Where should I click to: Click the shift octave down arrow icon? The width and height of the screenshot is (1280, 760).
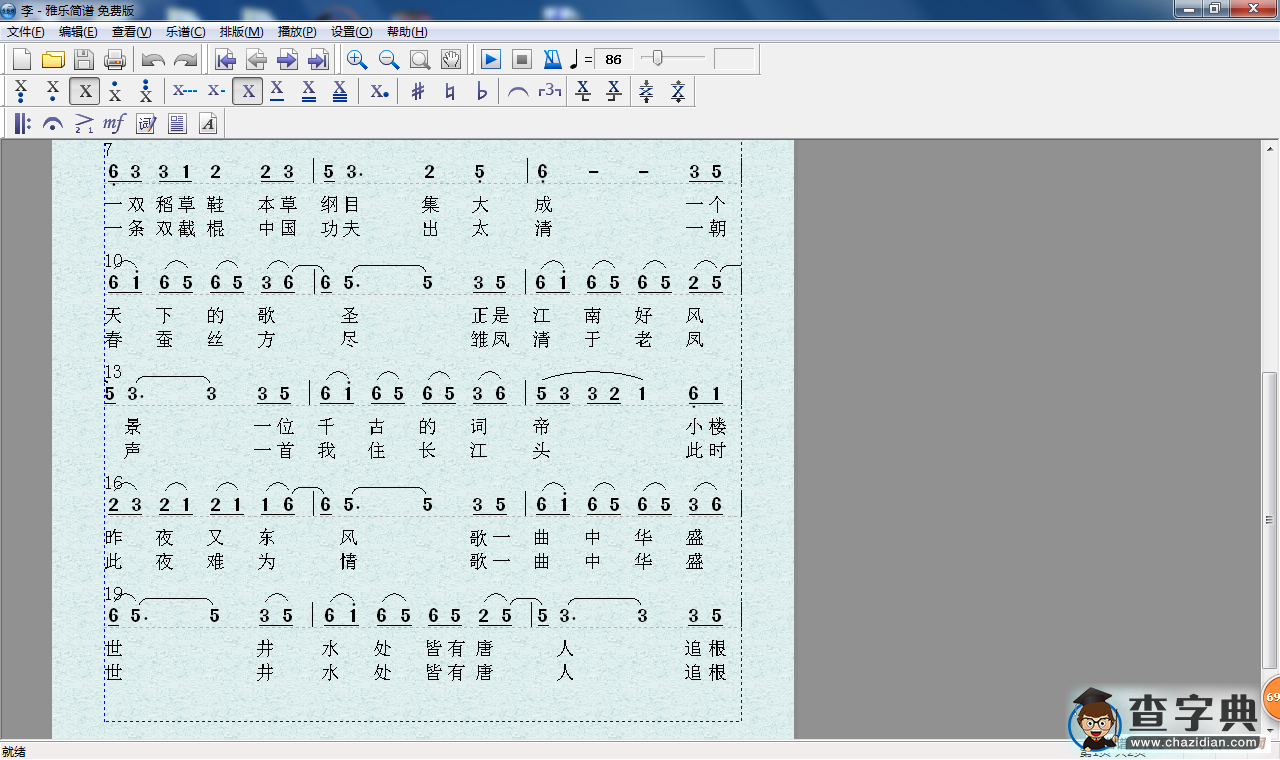point(646,92)
